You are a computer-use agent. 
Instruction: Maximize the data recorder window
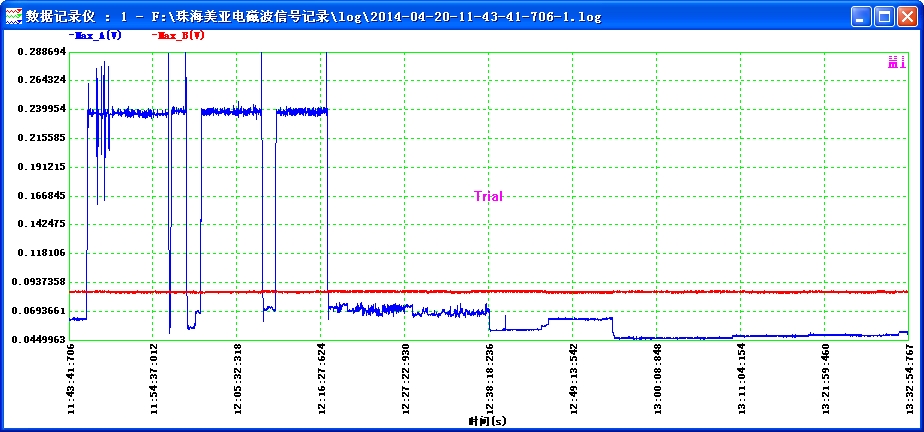884,17
